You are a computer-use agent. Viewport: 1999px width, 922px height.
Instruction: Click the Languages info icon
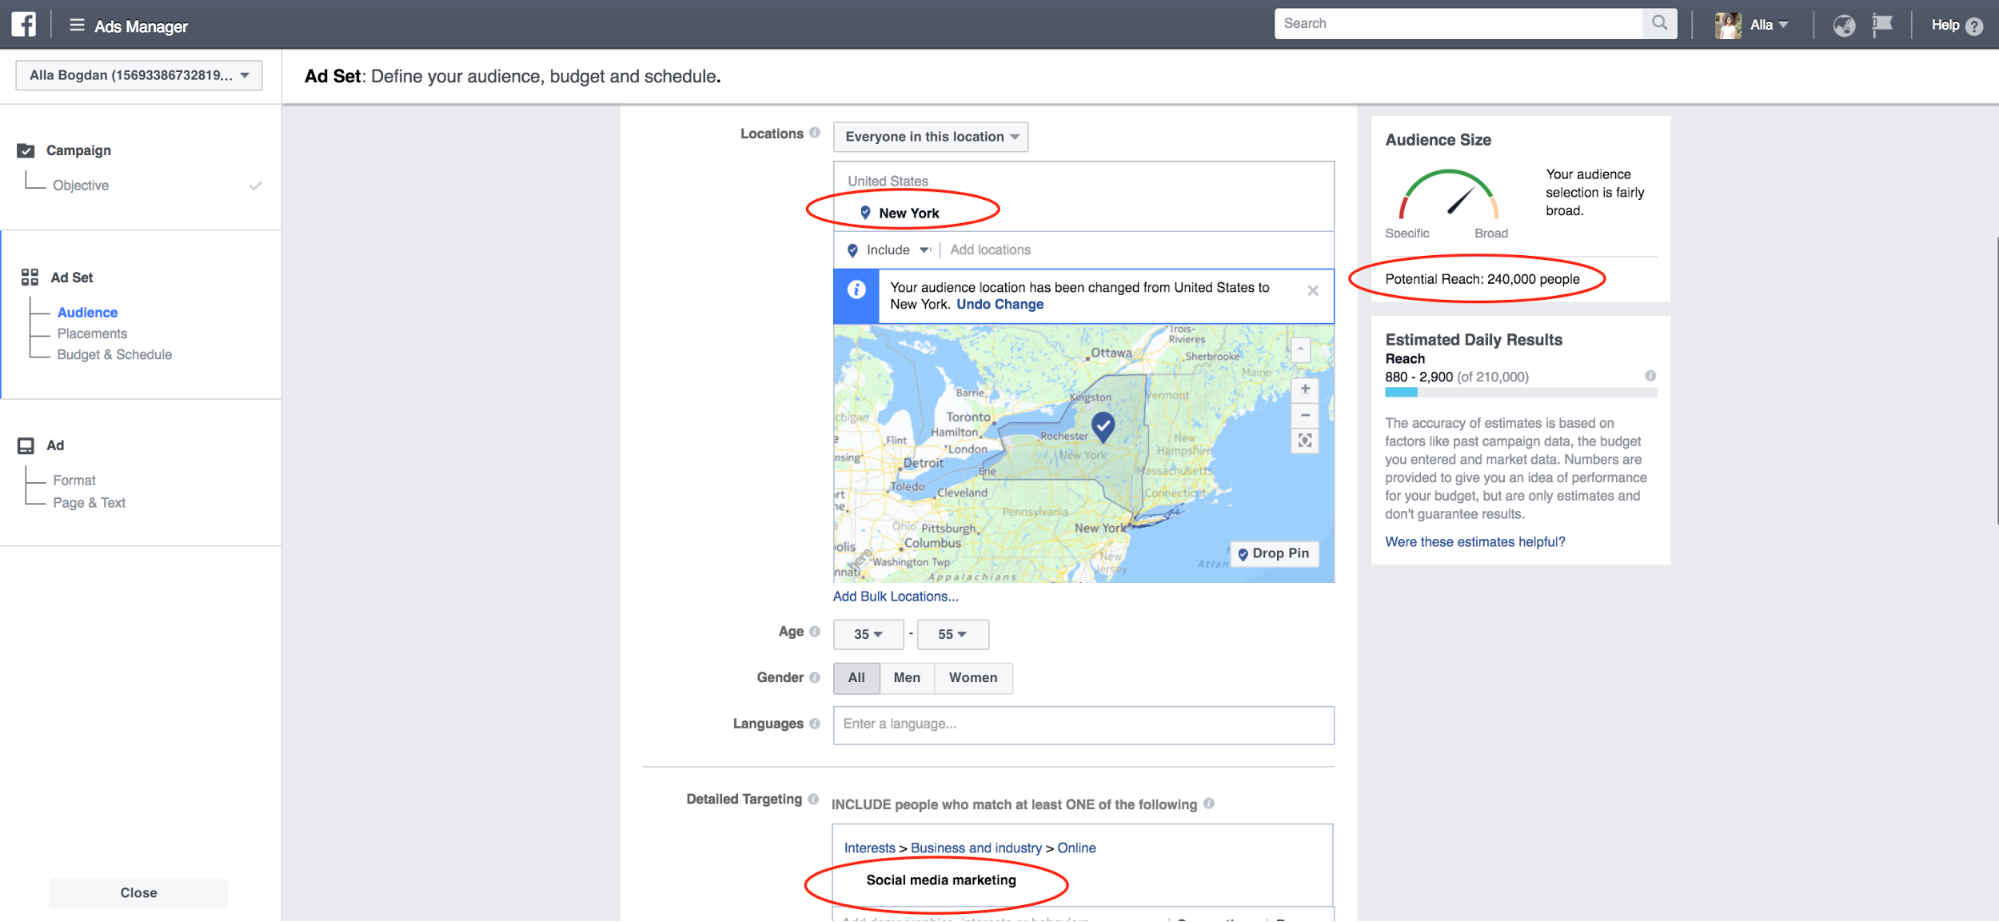pyautogui.click(x=815, y=723)
